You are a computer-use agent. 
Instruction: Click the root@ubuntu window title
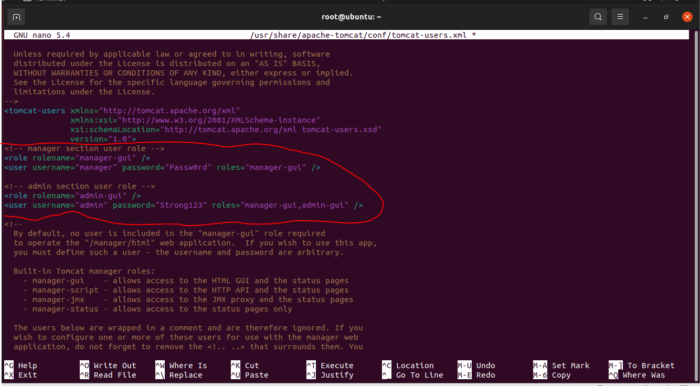point(351,17)
